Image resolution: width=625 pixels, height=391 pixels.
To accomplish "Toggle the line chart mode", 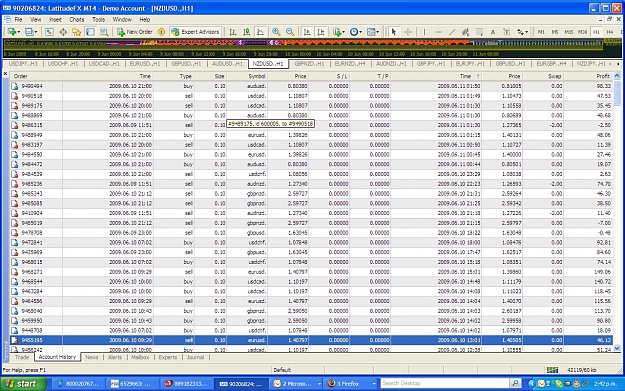I will point(260,32).
